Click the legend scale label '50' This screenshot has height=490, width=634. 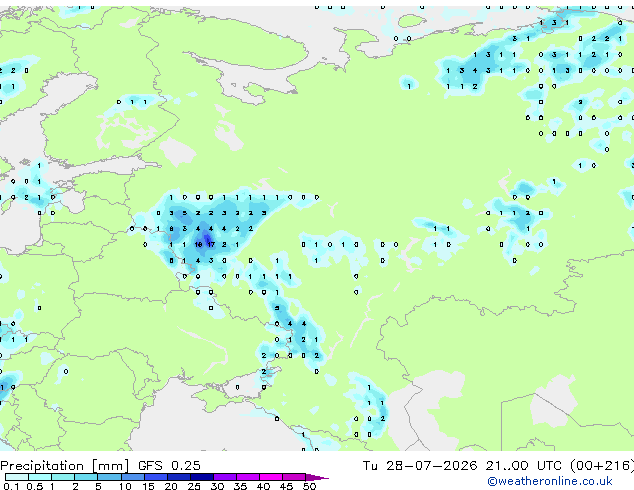point(310,486)
